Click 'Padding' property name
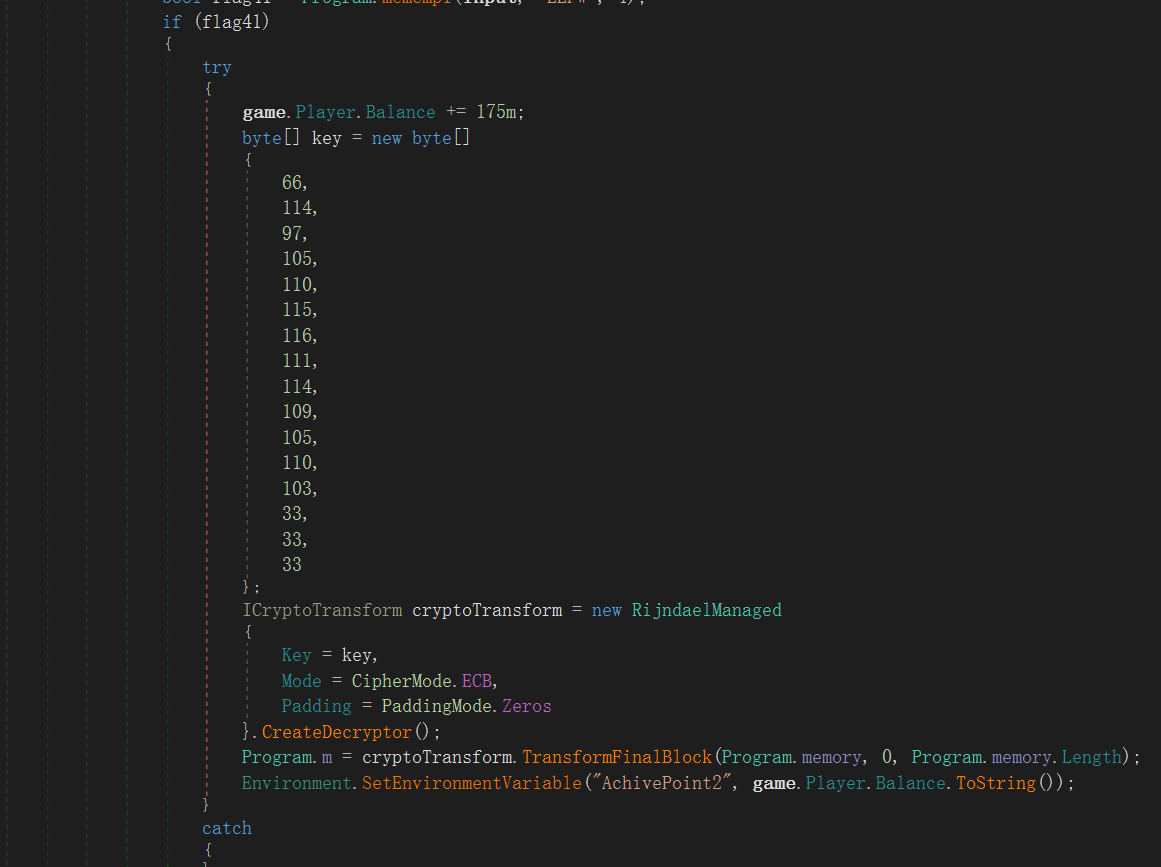The image size is (1161, 867). 316,706
